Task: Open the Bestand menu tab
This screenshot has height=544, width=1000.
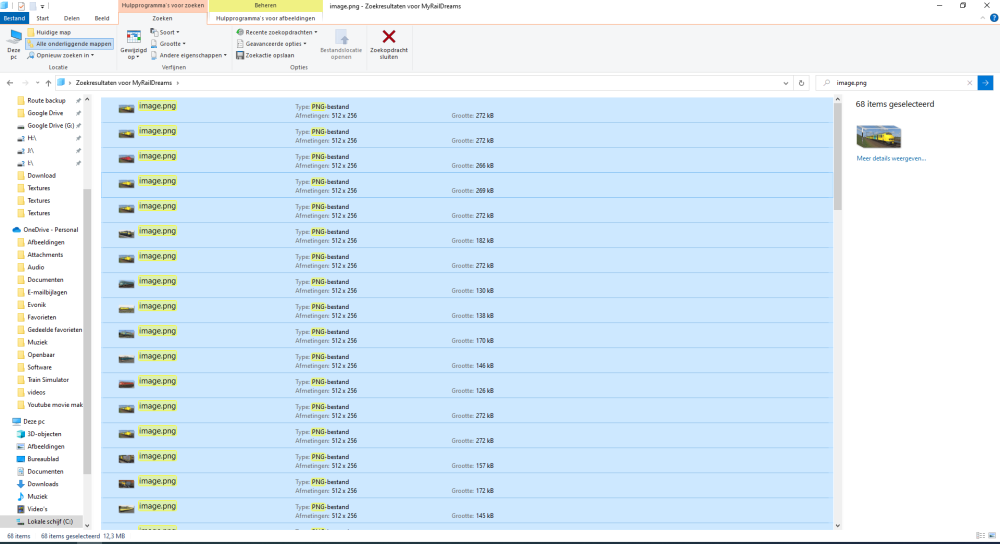Action: (14, 18)
